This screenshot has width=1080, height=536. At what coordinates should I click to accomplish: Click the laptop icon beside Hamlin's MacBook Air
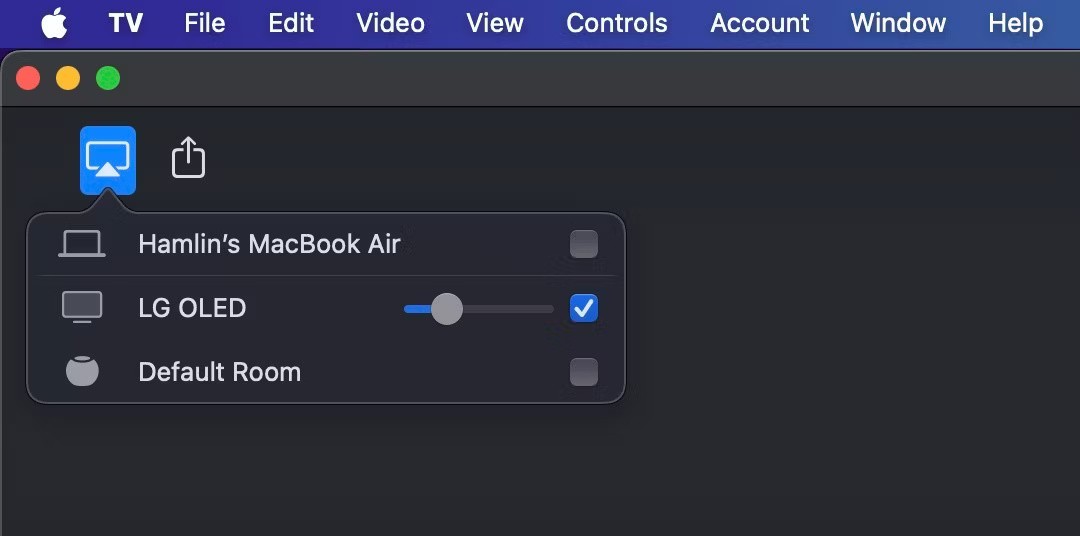pos(82,244)
